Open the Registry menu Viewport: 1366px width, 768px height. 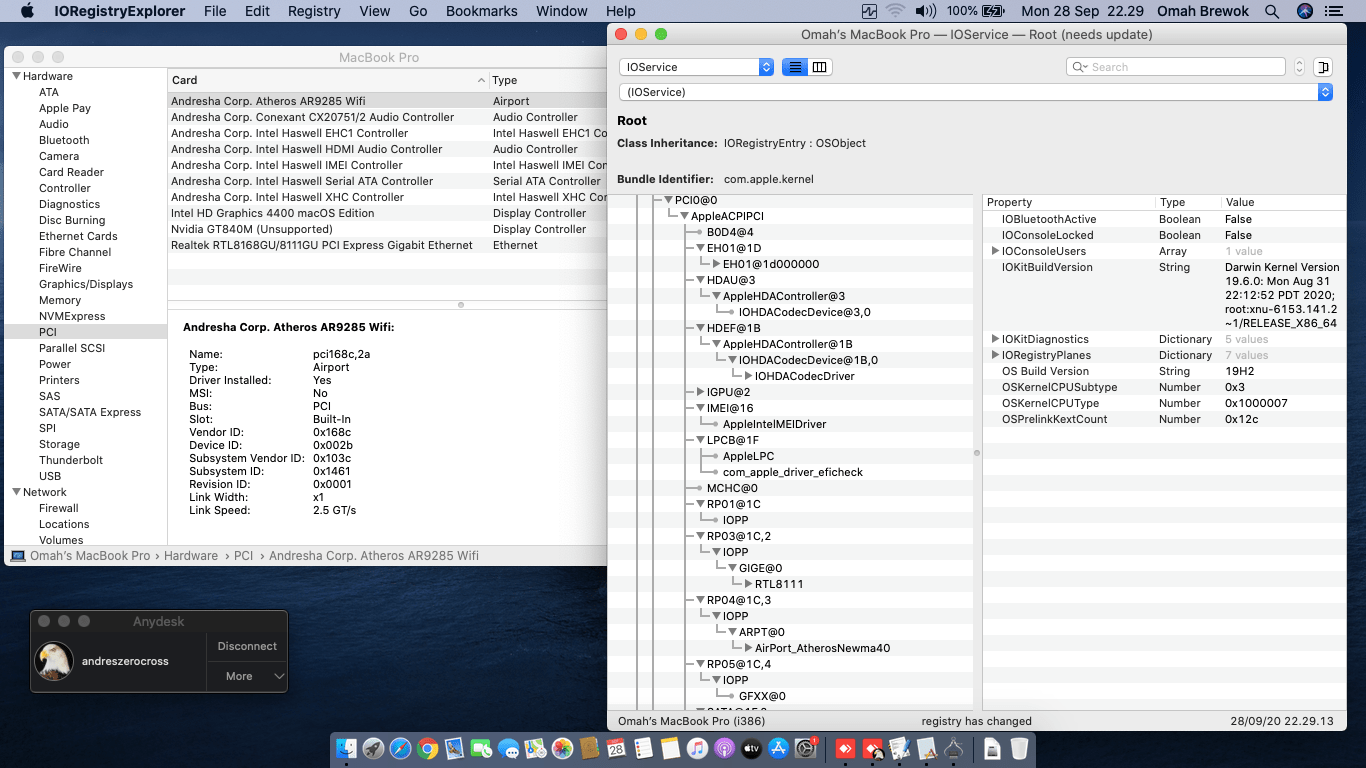coord(314,11)
